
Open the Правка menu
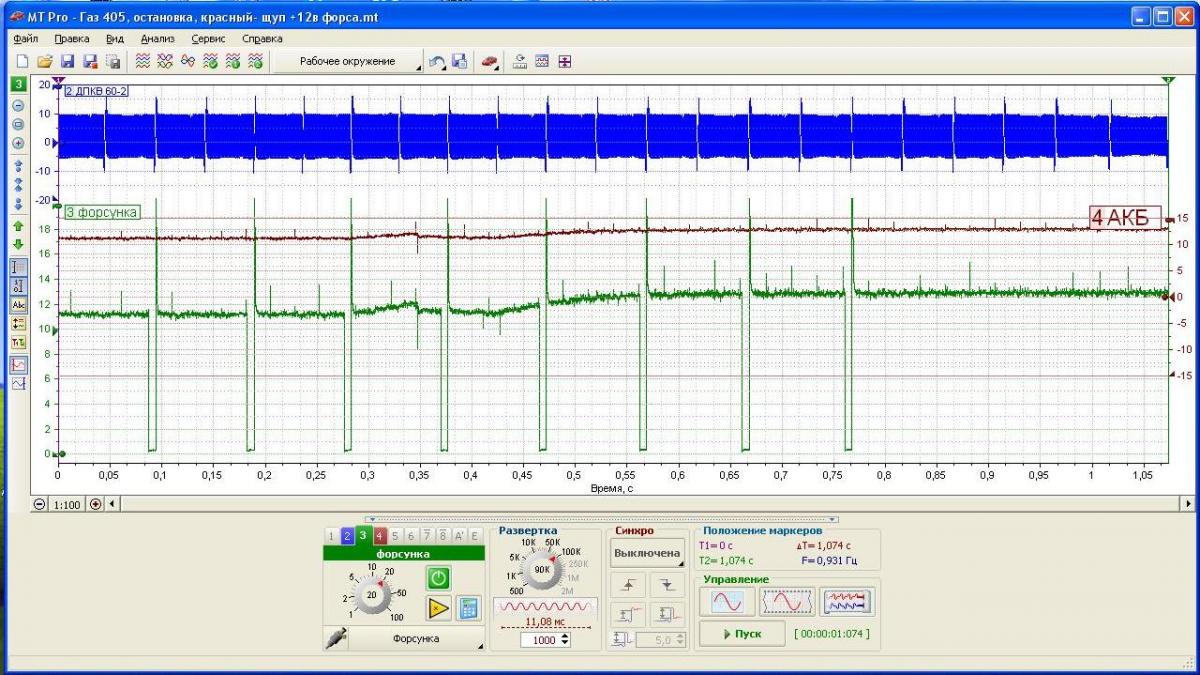coord(72,38)
